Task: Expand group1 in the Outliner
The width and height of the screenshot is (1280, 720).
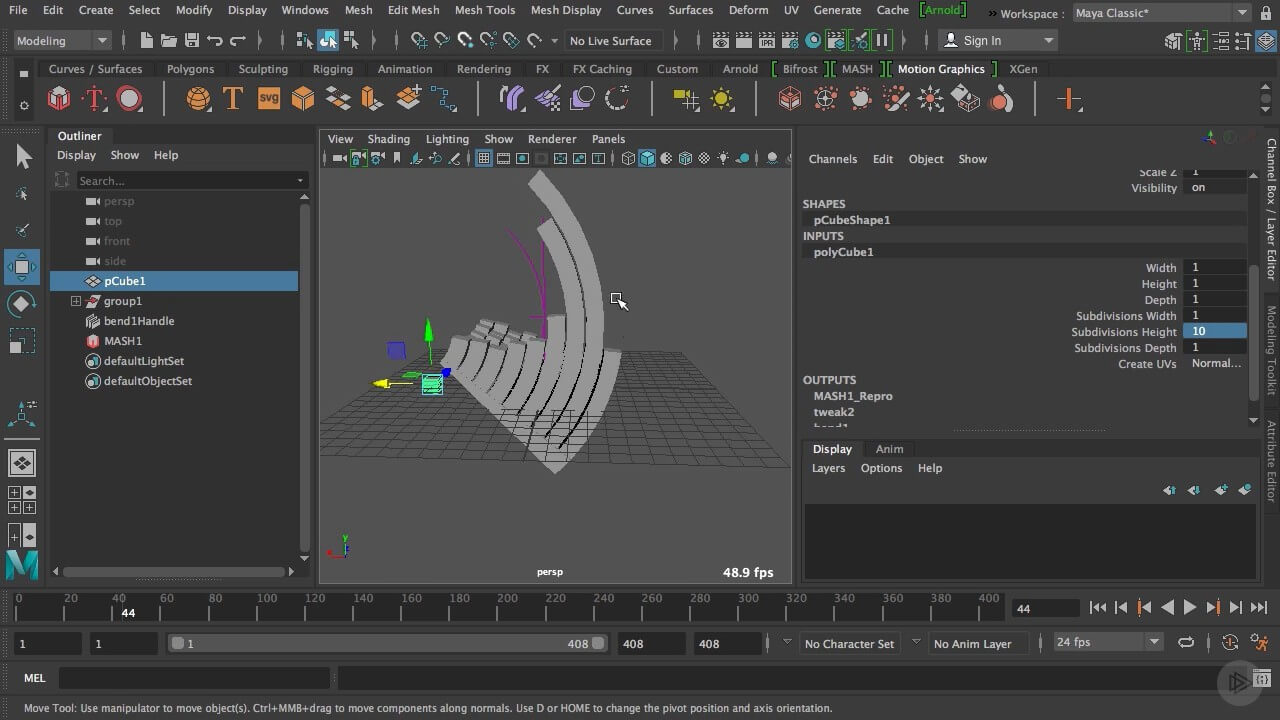Action: [75, 301]
